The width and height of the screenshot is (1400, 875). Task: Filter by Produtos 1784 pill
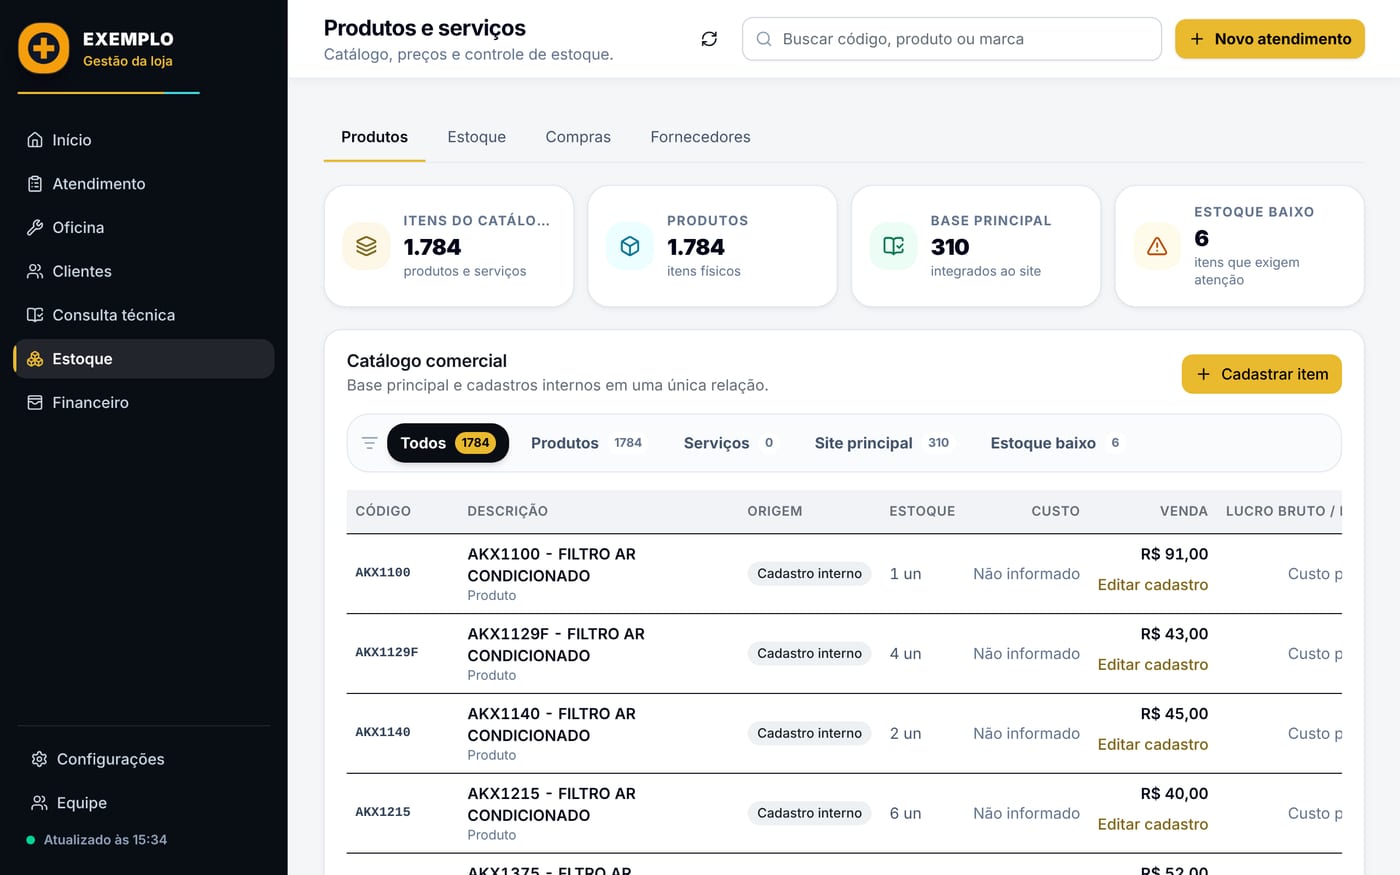(588, 443)
